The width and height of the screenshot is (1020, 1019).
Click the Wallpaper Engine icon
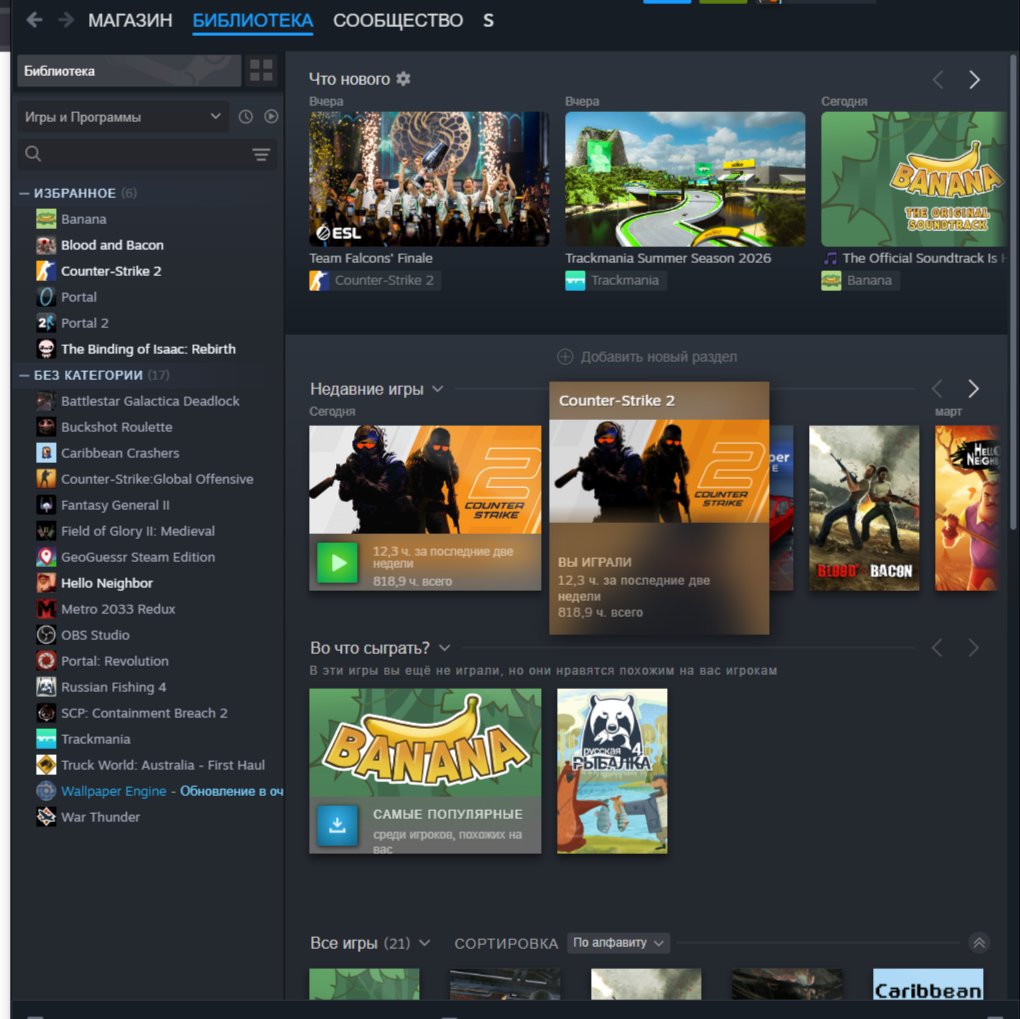46,791
